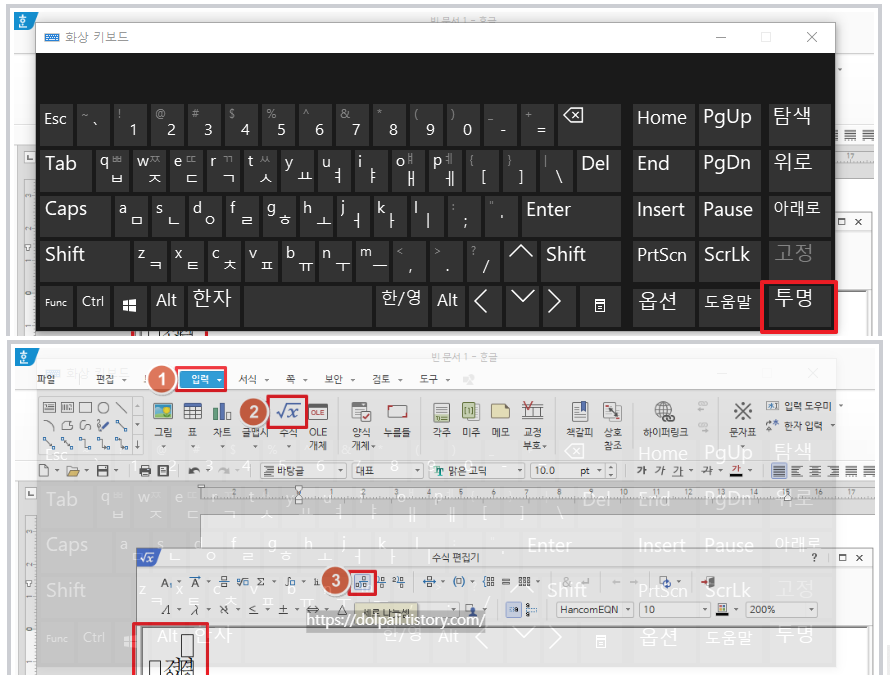
Task: Click the red 가 font color swatch
Action: click(736, 471)
